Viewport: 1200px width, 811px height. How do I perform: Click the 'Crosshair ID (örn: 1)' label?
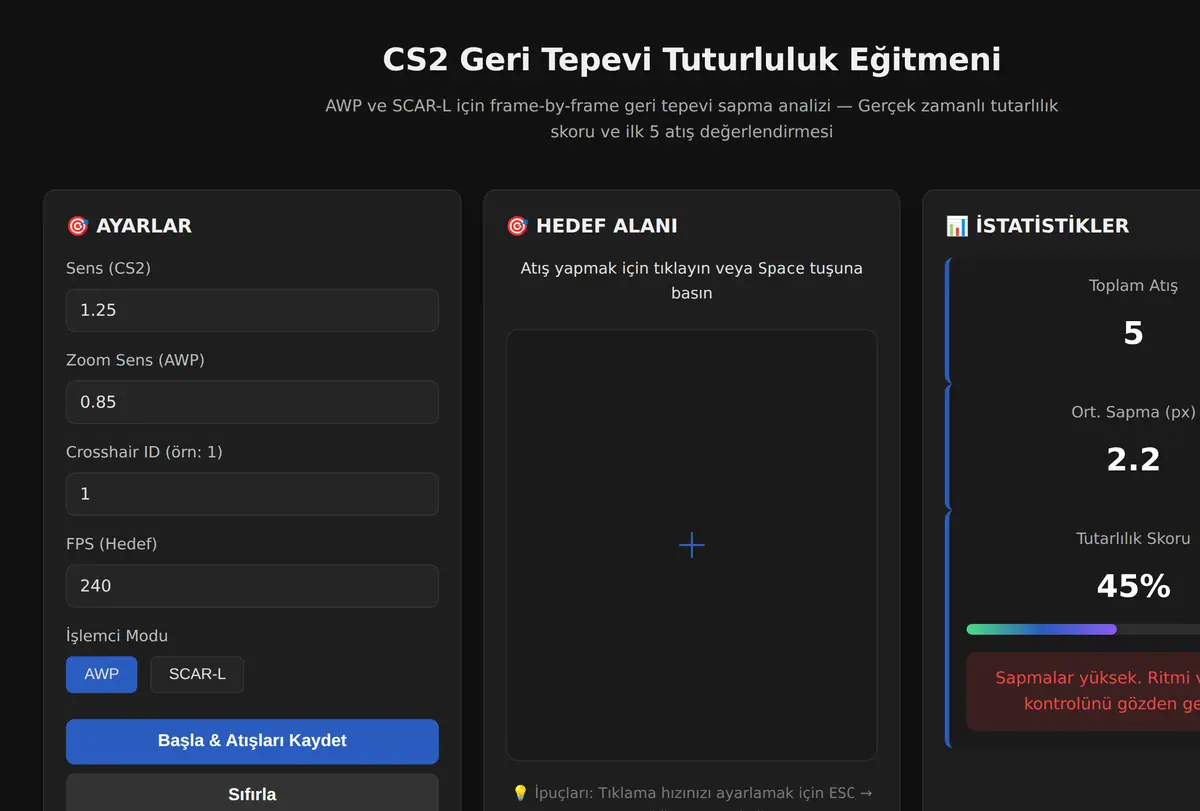(144, 452)
